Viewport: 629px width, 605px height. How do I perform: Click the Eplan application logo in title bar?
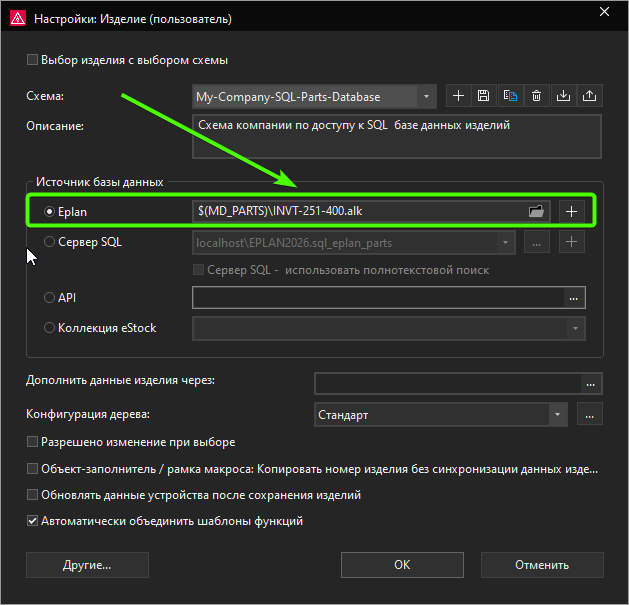(x=18, y=18)
